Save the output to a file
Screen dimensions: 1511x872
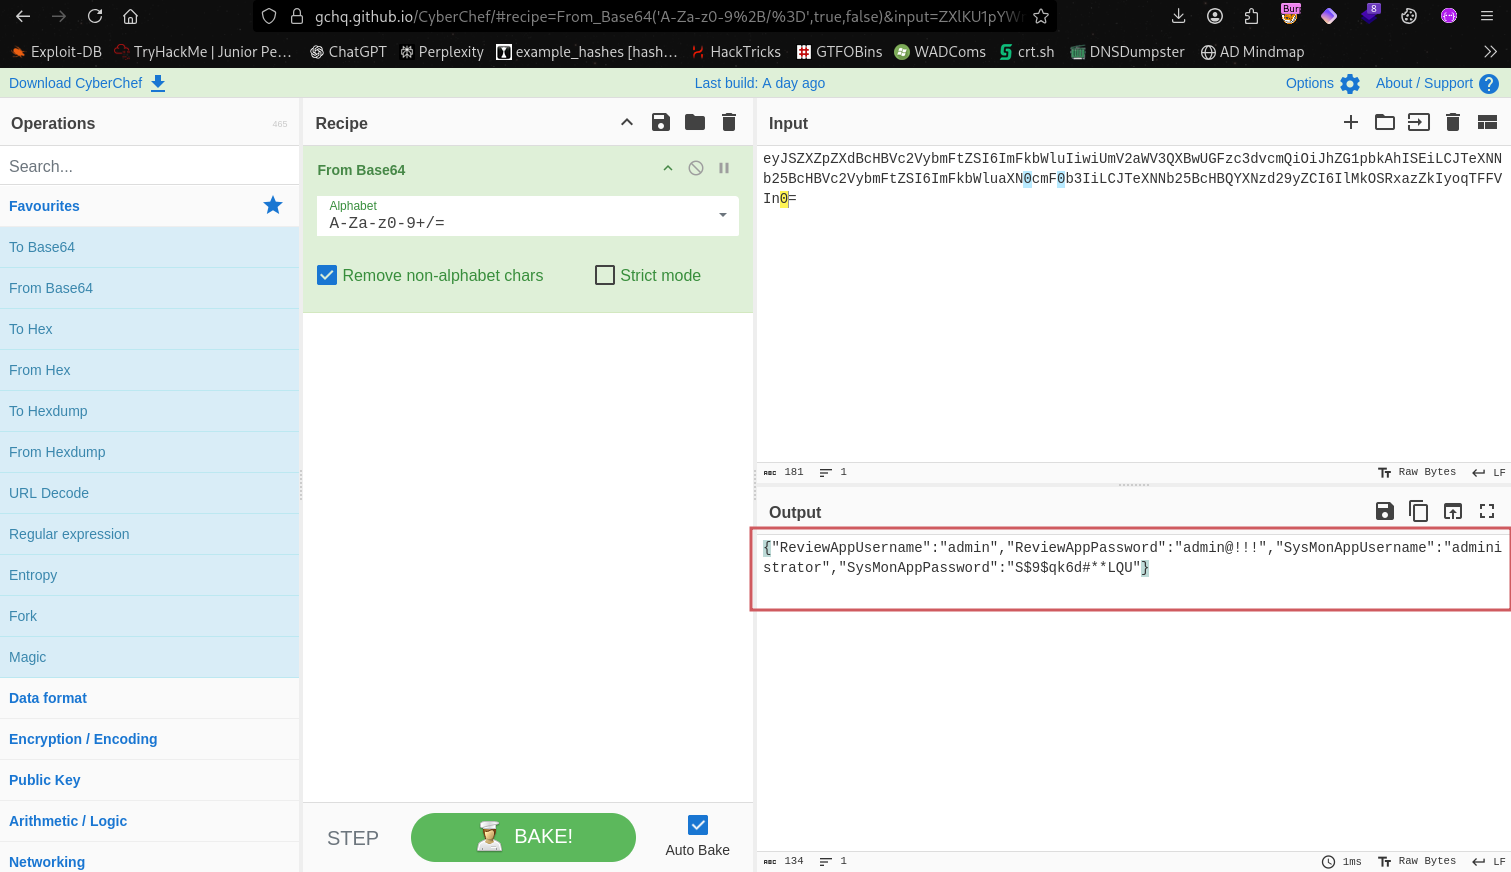pyautogui.click(x=1384, y=511)
